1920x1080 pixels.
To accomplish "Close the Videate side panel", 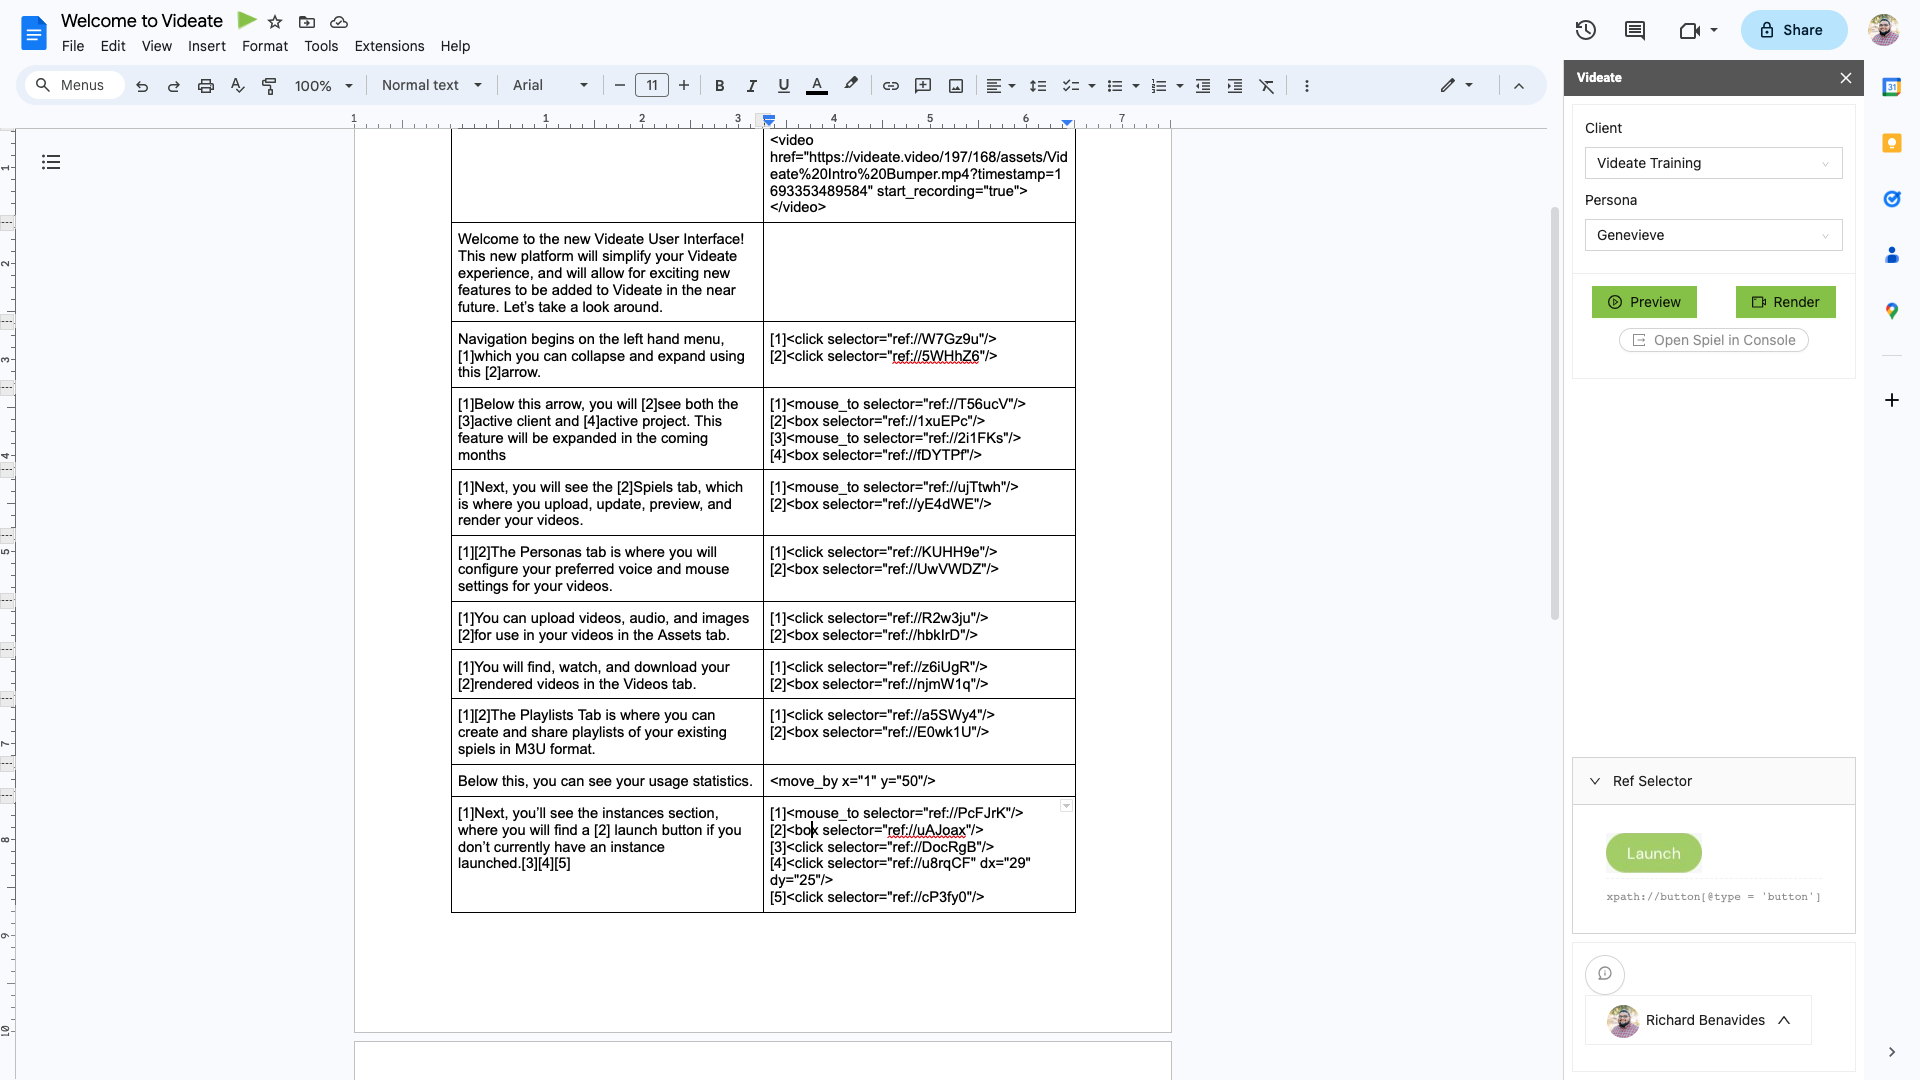I will pos(1846,78).
